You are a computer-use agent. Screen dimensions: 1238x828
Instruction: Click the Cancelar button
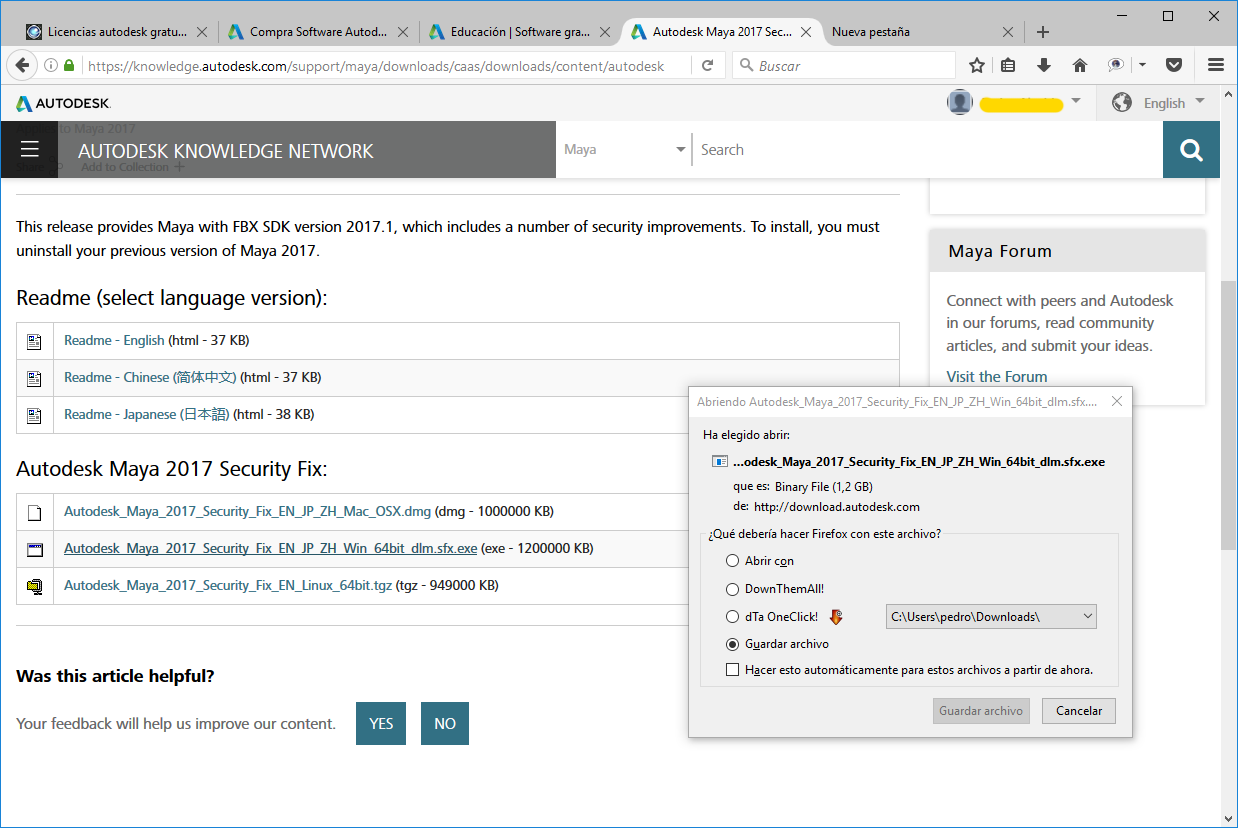(1079, 711)
